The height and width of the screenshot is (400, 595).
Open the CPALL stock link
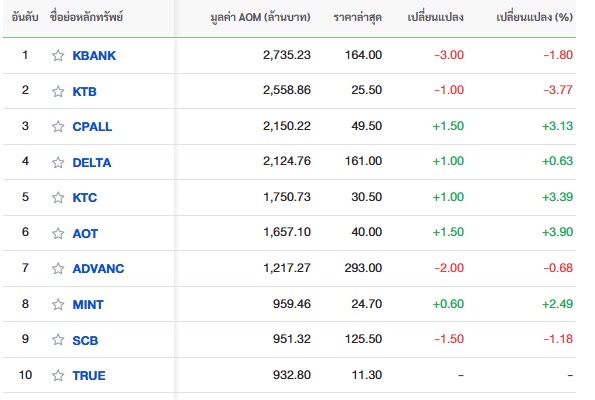92,126
